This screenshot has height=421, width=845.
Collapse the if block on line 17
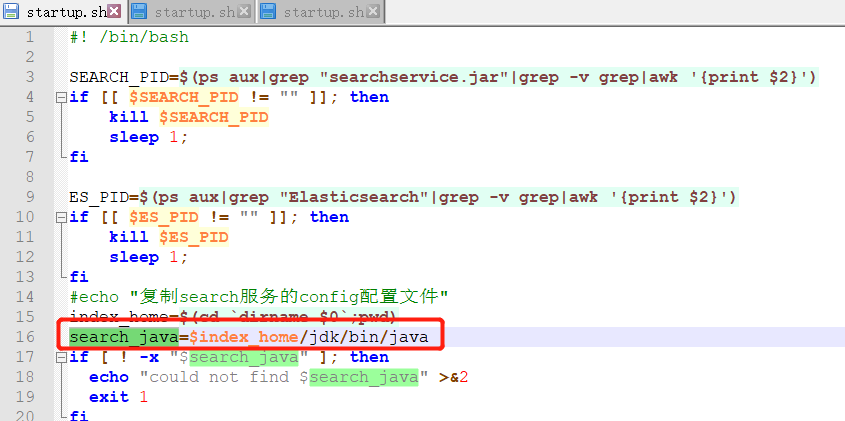[60, 357]
